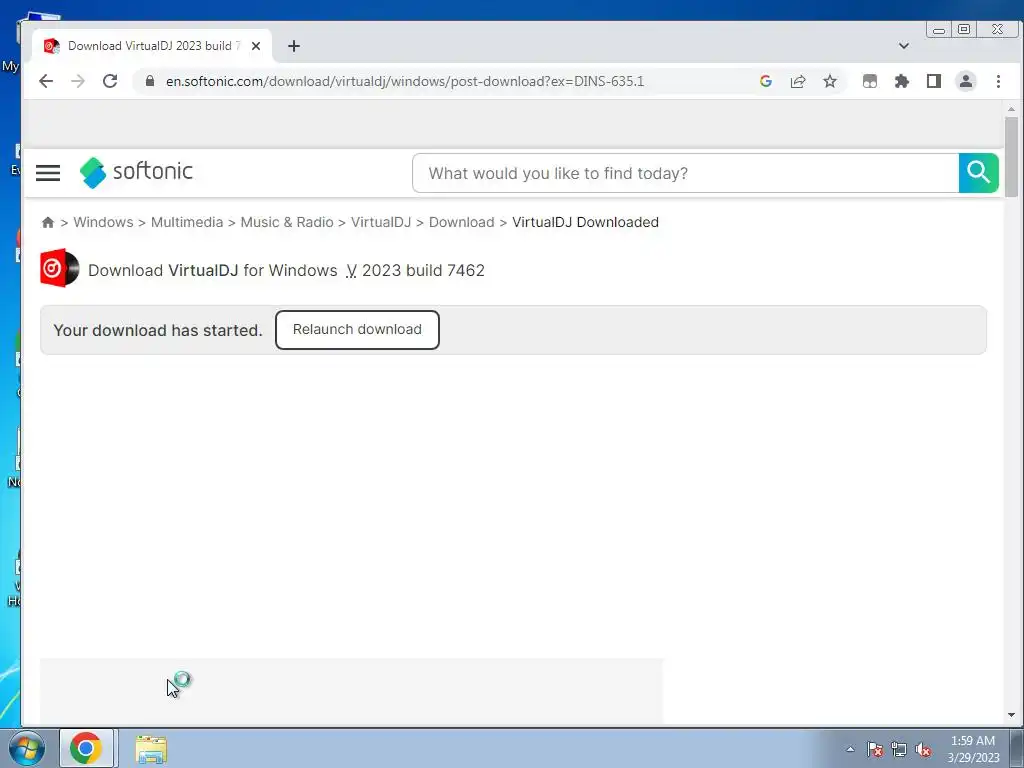Open the Windows Start menu
The width and height of the screenshot is (1024, 768).
(26, 748)
